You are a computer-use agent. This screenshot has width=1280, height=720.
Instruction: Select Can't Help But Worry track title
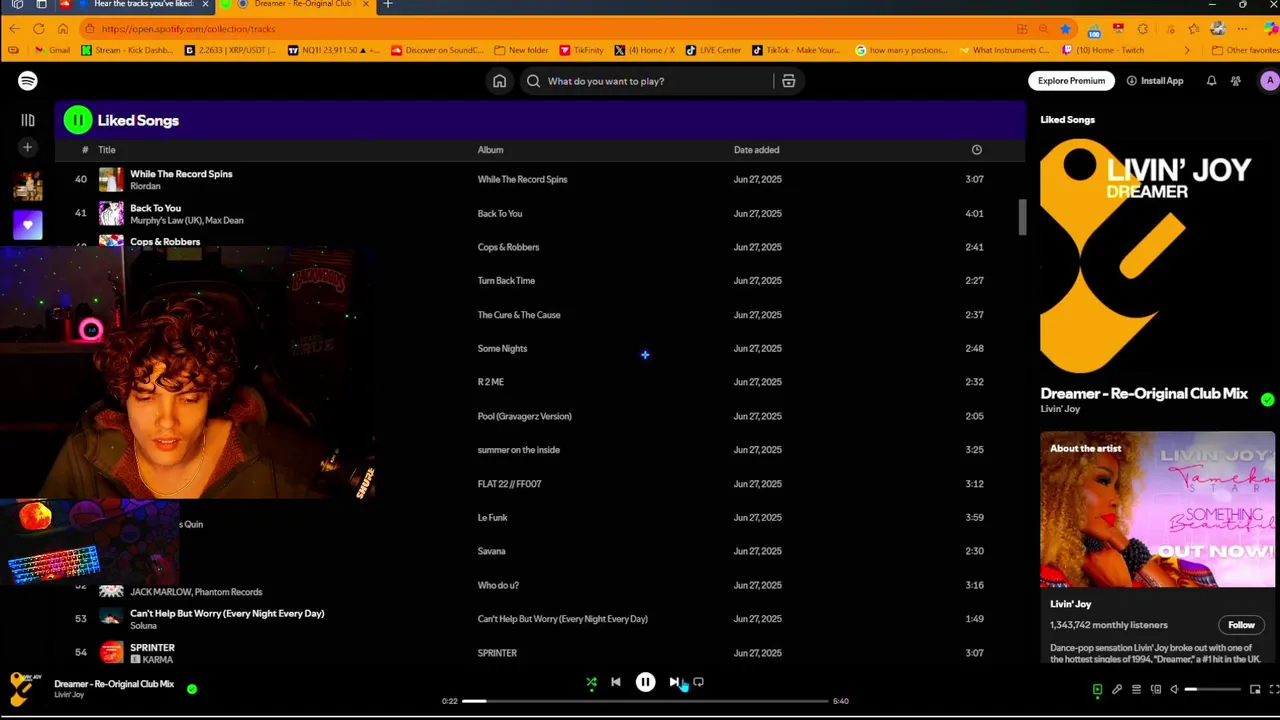tap(227, 614)
